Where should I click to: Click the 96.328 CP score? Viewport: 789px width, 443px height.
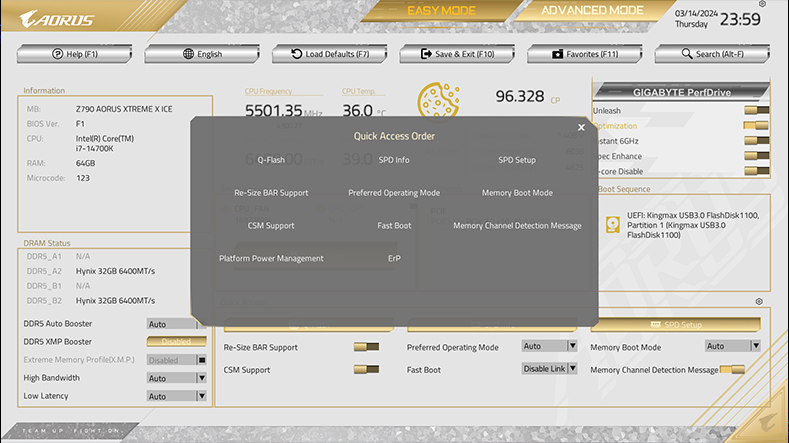[527, 96]
